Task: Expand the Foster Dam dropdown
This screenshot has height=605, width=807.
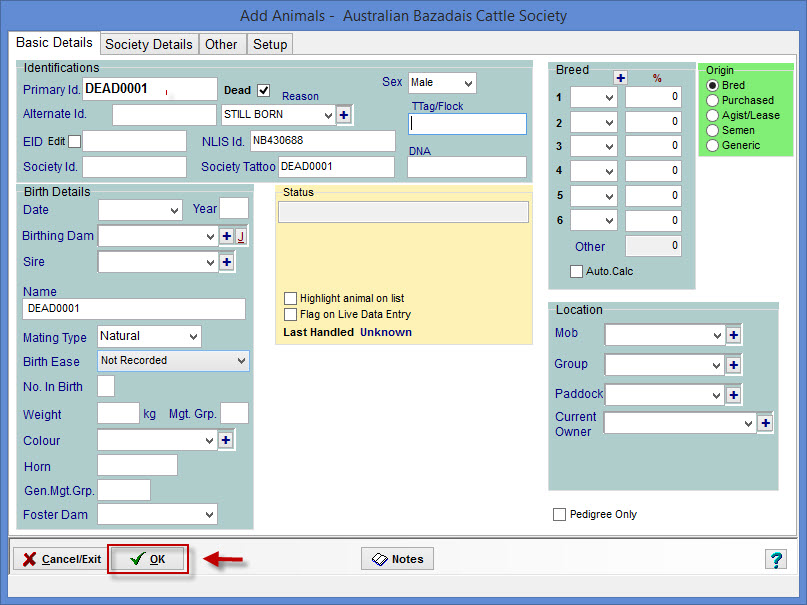Action: (209, 514)
